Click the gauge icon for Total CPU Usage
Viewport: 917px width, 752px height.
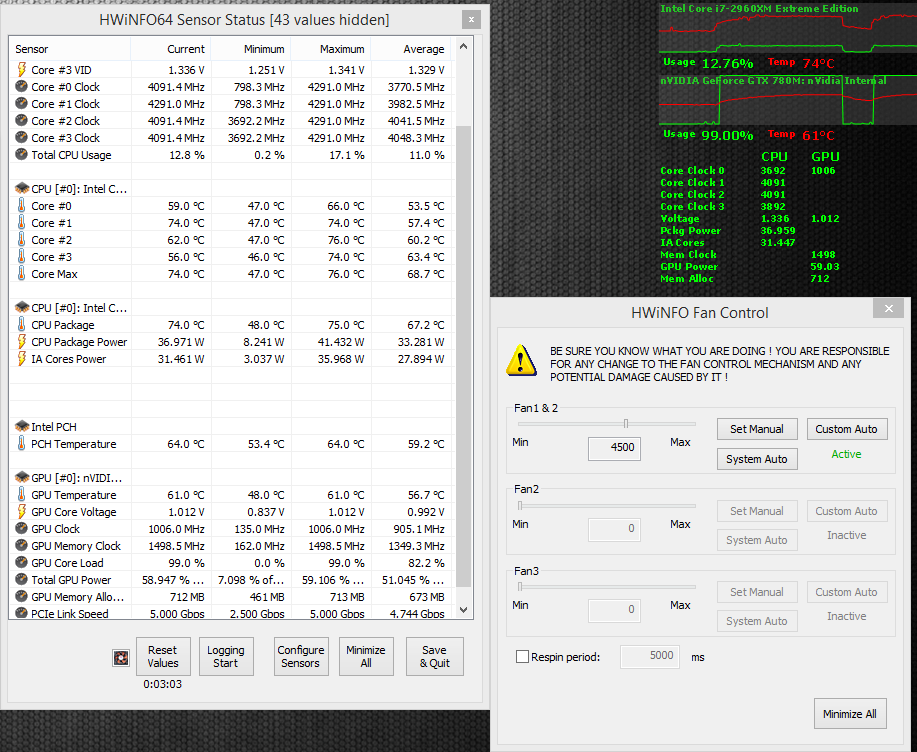tap(22, 154)
